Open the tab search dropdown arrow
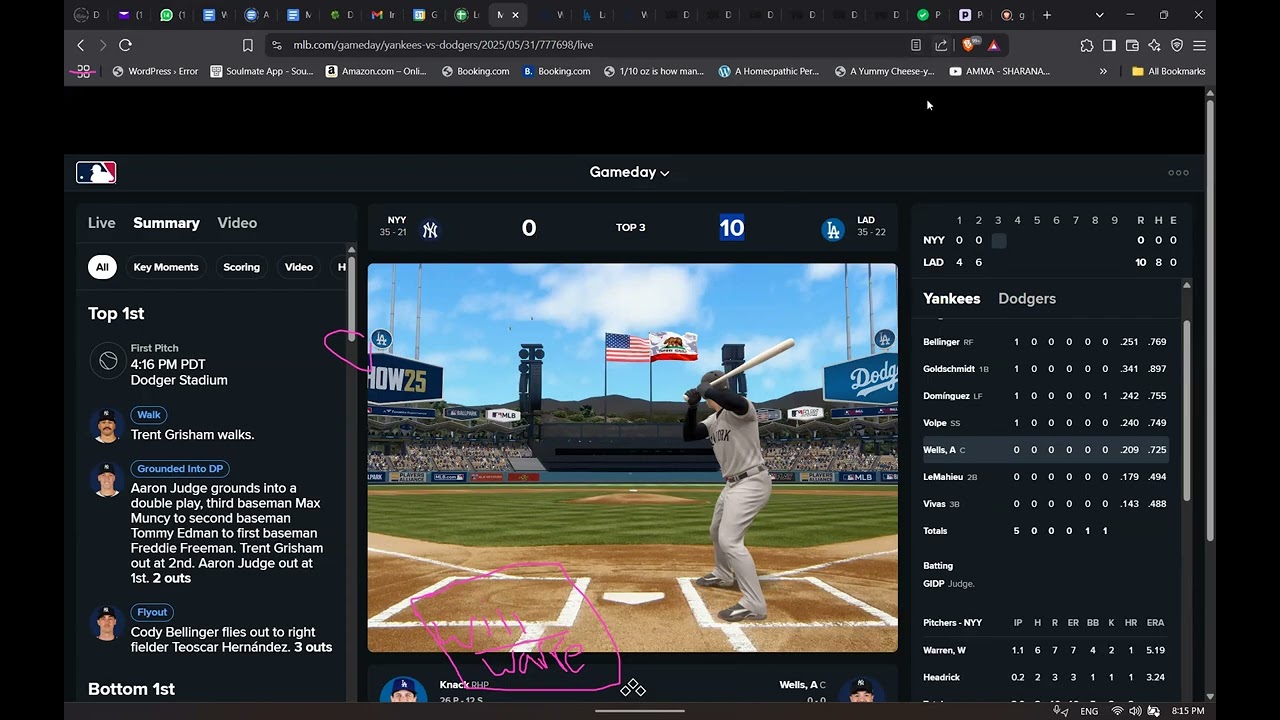 1099,15
